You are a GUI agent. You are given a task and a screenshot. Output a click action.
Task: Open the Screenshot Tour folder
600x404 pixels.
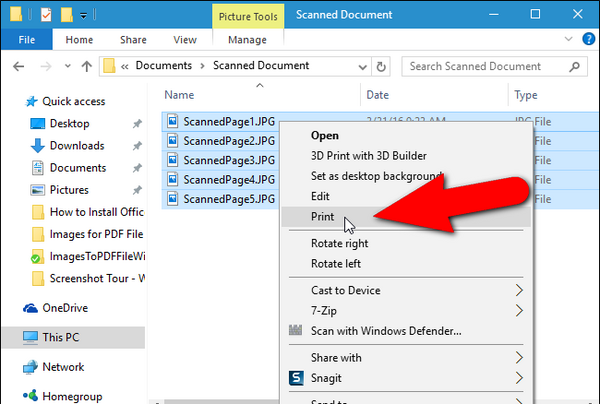point(88,279)
